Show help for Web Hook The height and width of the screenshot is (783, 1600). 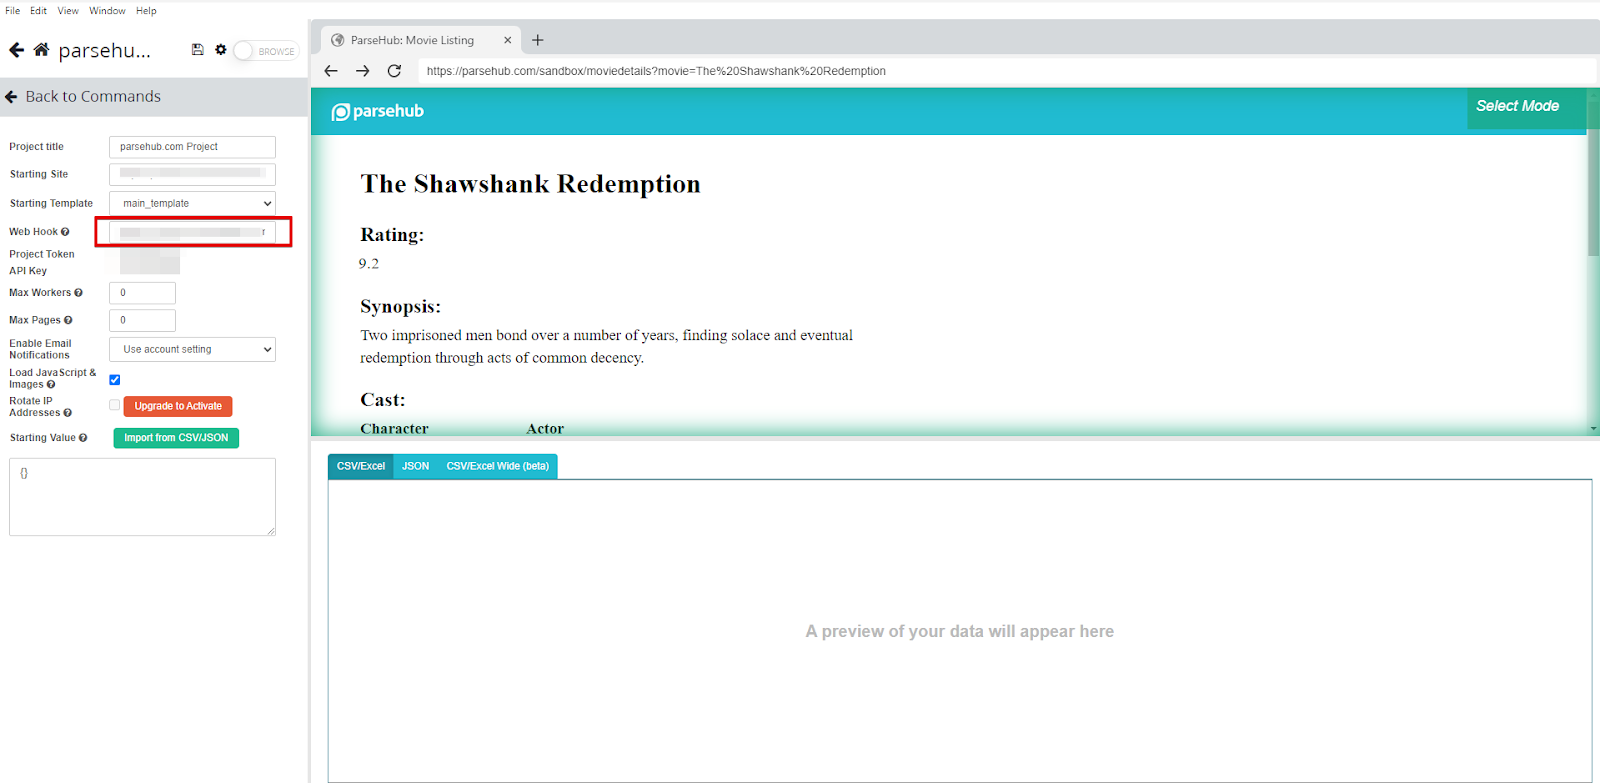pyautogui.click(x=65, y=232)
